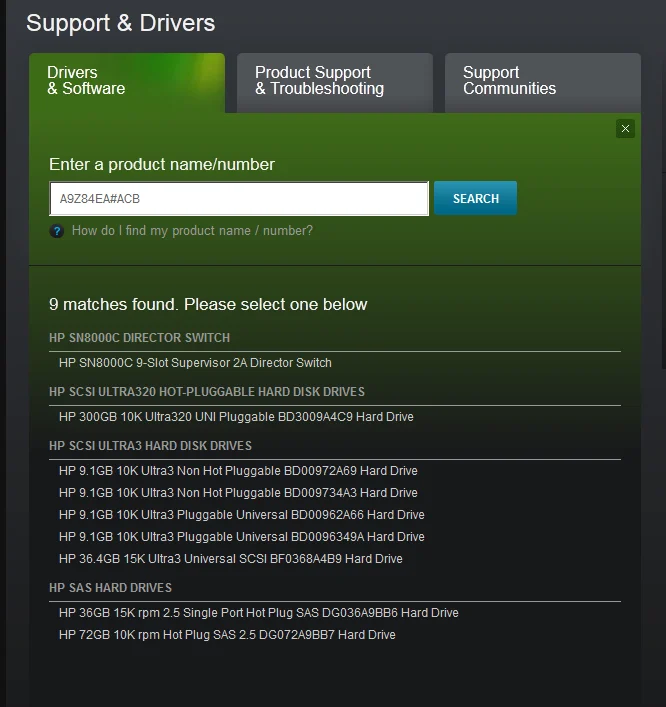Click the SEARCH button
Viewport: 666px width, 707px height.
(475, 198)
